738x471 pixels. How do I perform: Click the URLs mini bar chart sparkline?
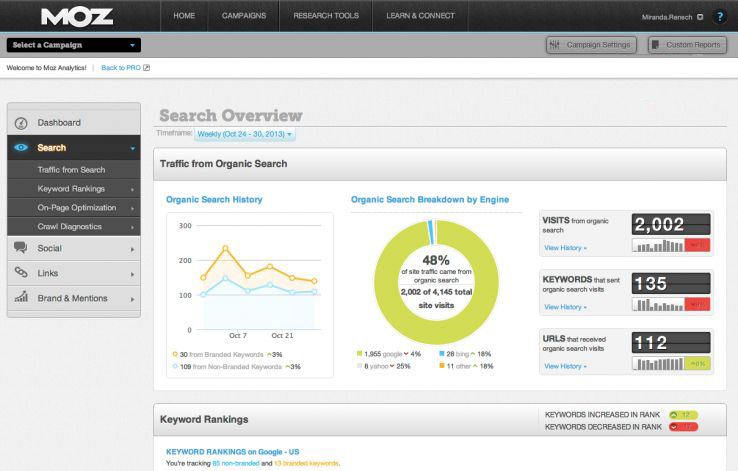pyautogui.click(x=658, y=364)
